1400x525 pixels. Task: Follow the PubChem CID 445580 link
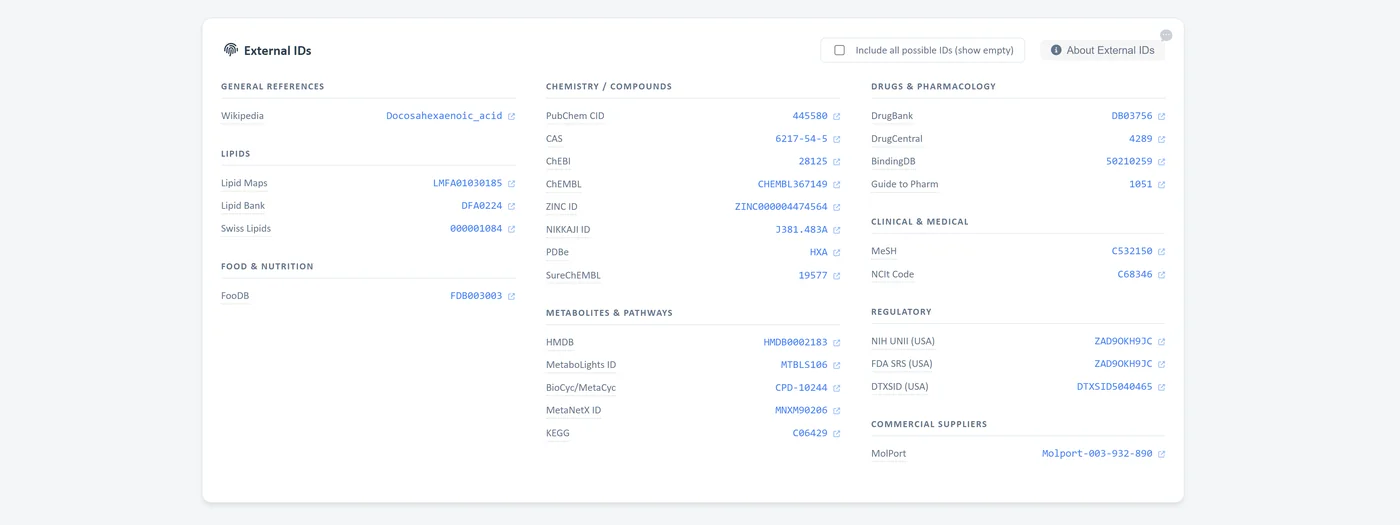810,116
